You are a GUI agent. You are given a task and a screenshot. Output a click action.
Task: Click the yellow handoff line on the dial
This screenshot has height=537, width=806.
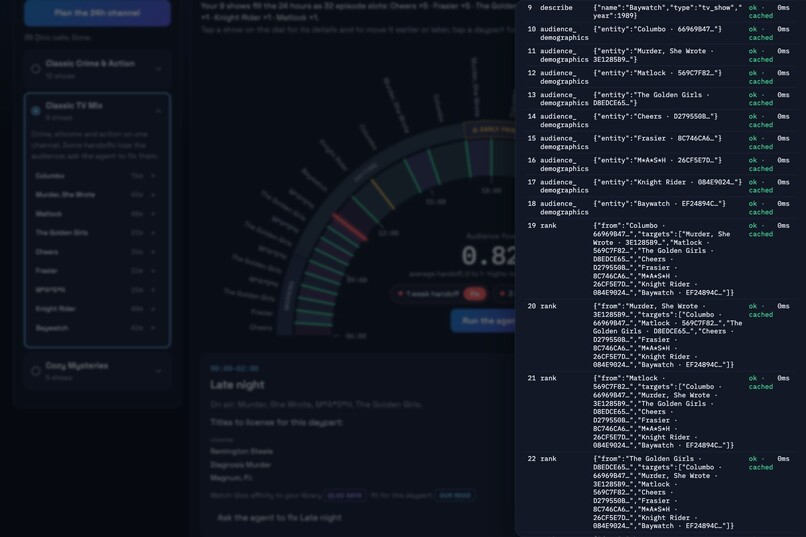383,194
